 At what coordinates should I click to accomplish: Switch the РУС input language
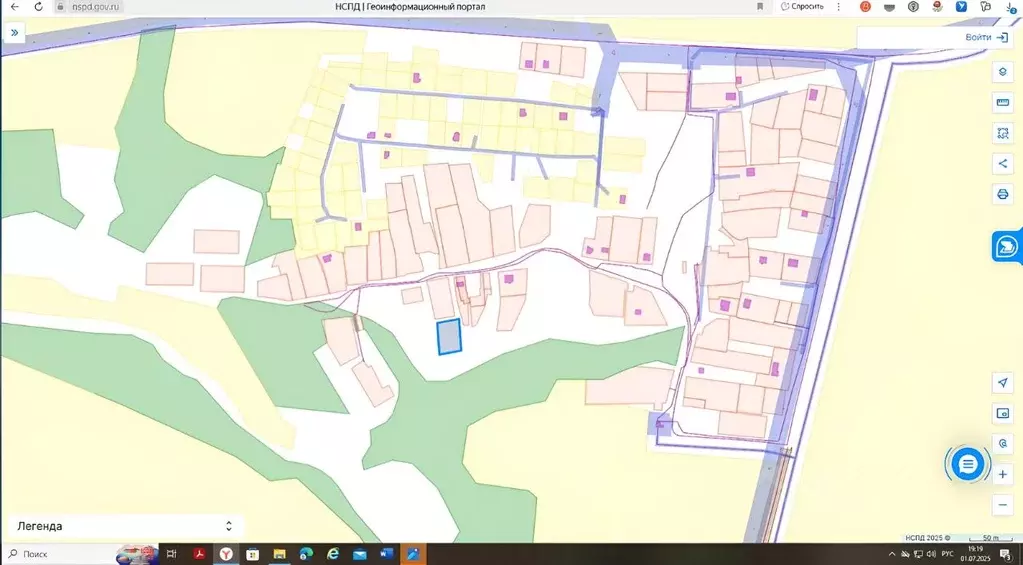[x=947, y=555]
